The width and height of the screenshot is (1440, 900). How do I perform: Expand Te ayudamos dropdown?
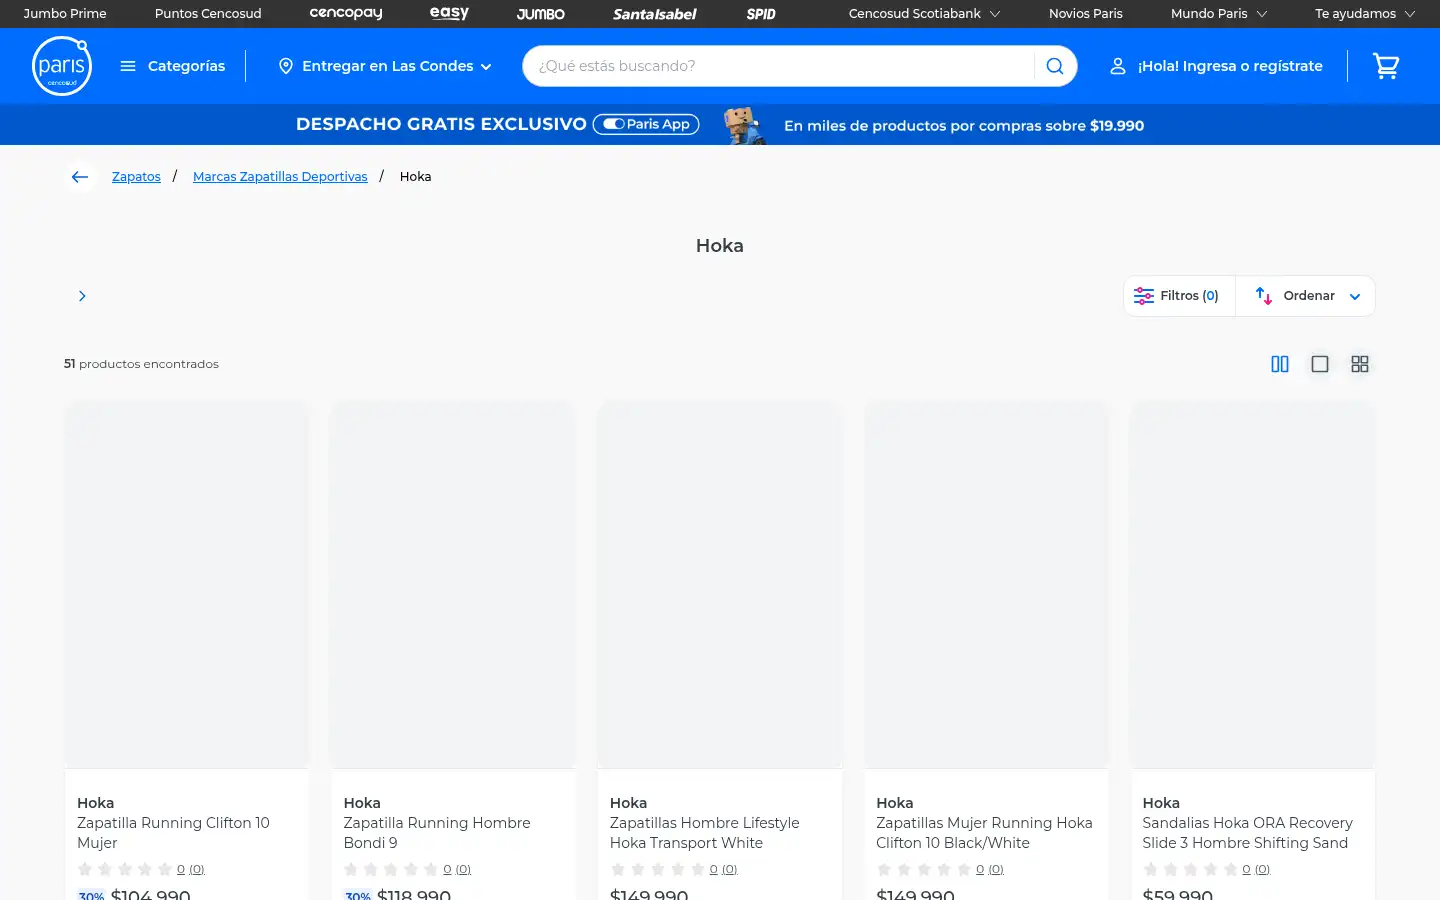tap(1365, 14)
